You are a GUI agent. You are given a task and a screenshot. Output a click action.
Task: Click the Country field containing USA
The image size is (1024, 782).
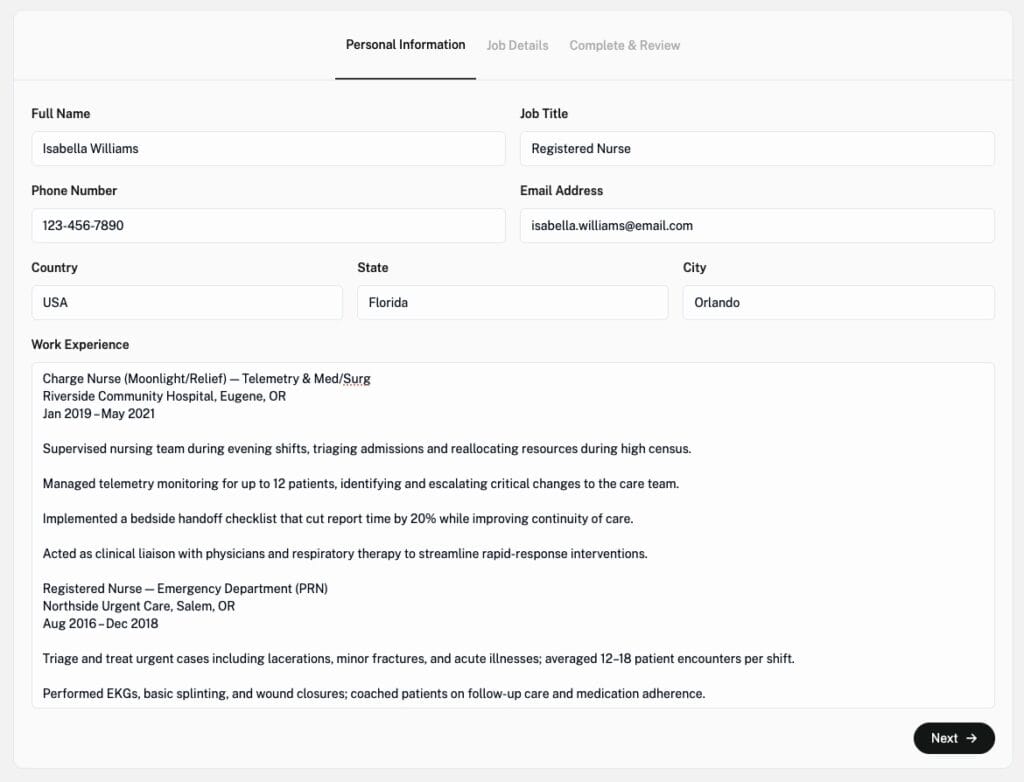[x=186, y=302]
